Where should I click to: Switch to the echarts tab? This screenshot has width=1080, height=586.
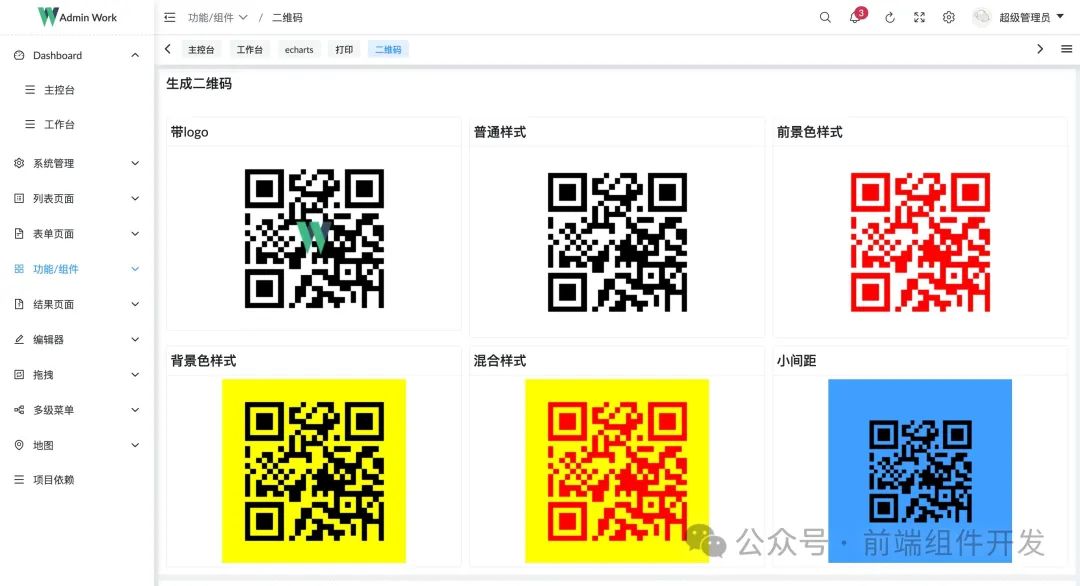299,50
